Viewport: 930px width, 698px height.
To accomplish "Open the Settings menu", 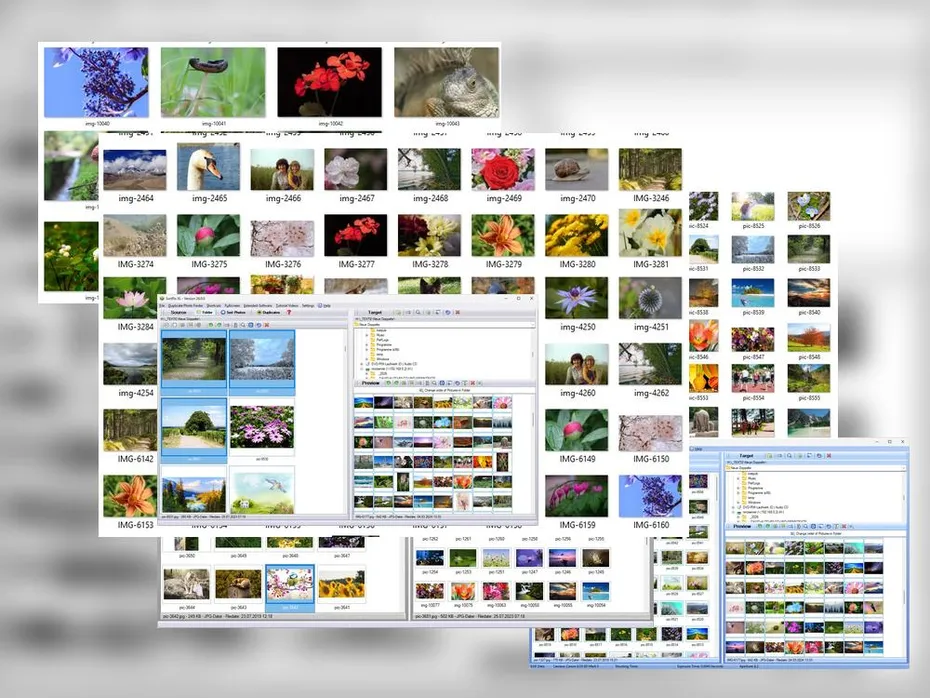I will (x=308, y=306).
